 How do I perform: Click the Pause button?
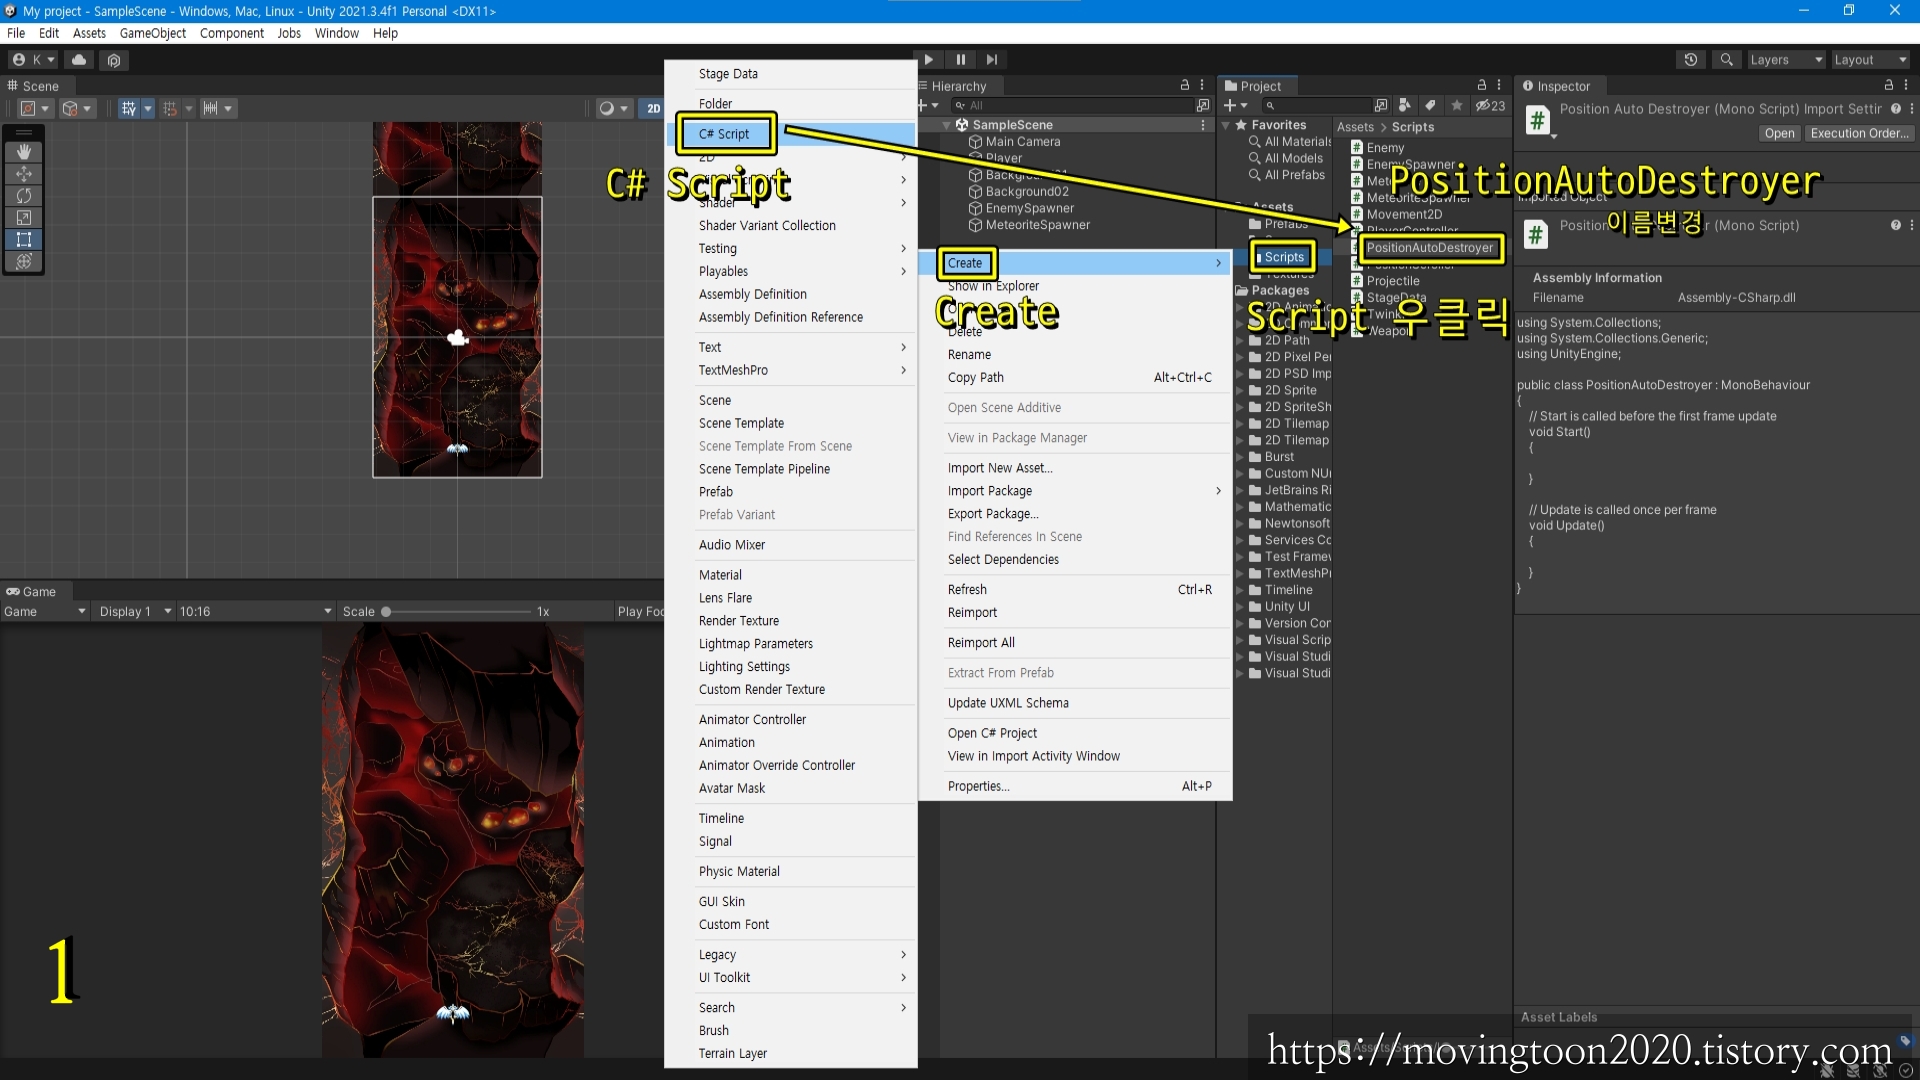click(x=960, y=60)
